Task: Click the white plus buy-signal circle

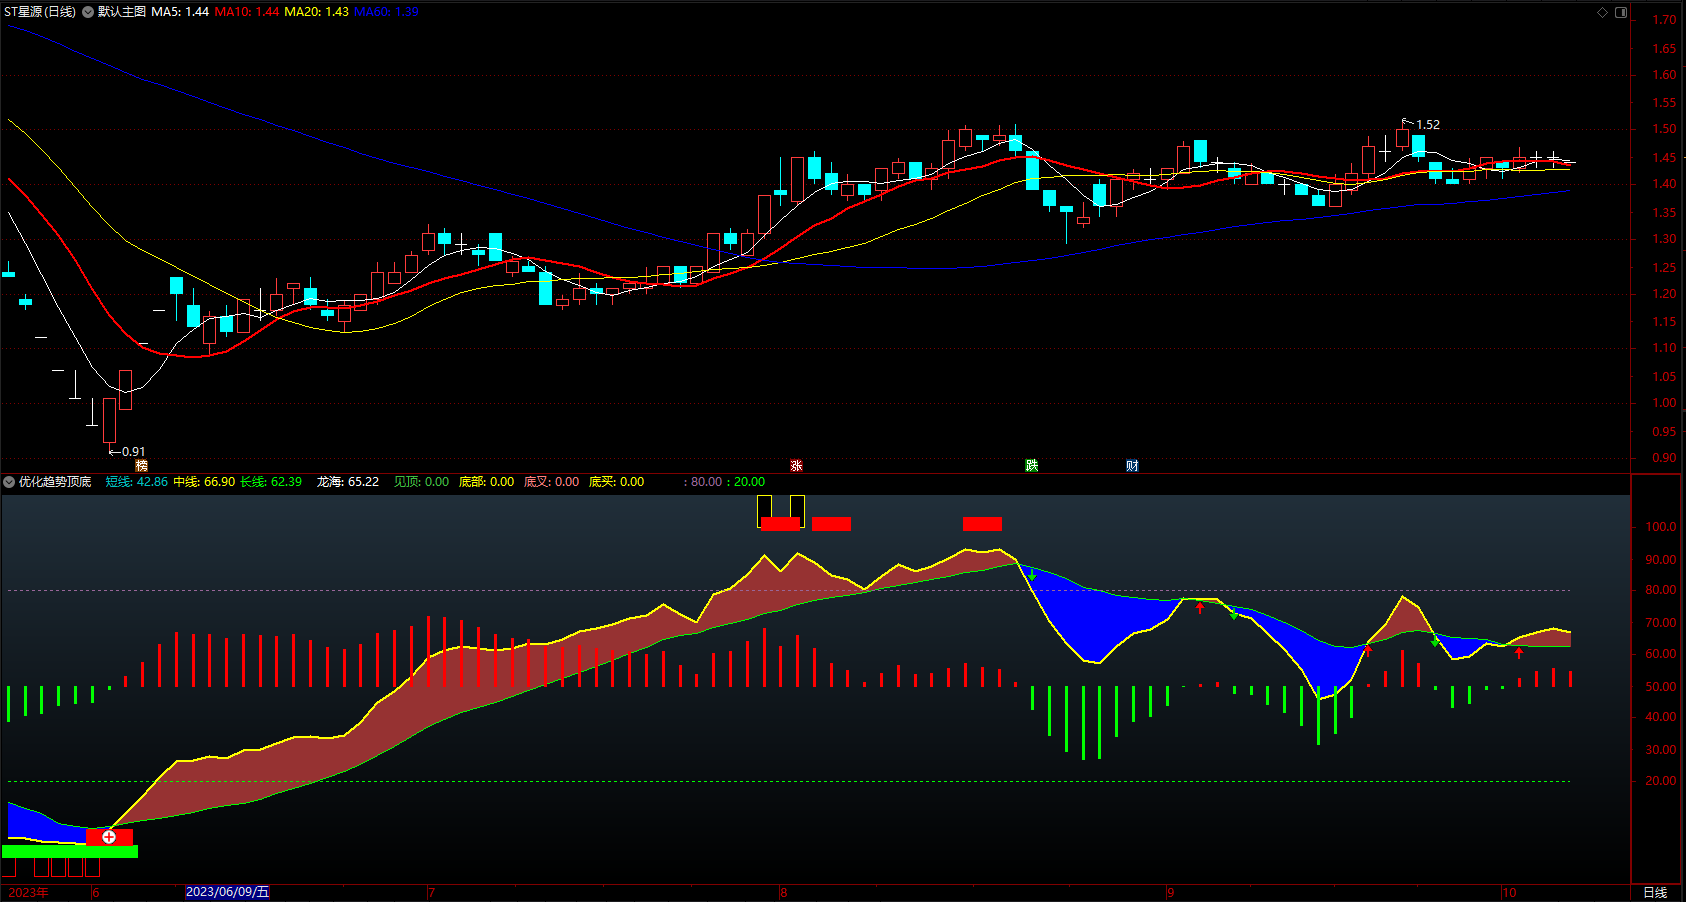Action: coord(109,837)
